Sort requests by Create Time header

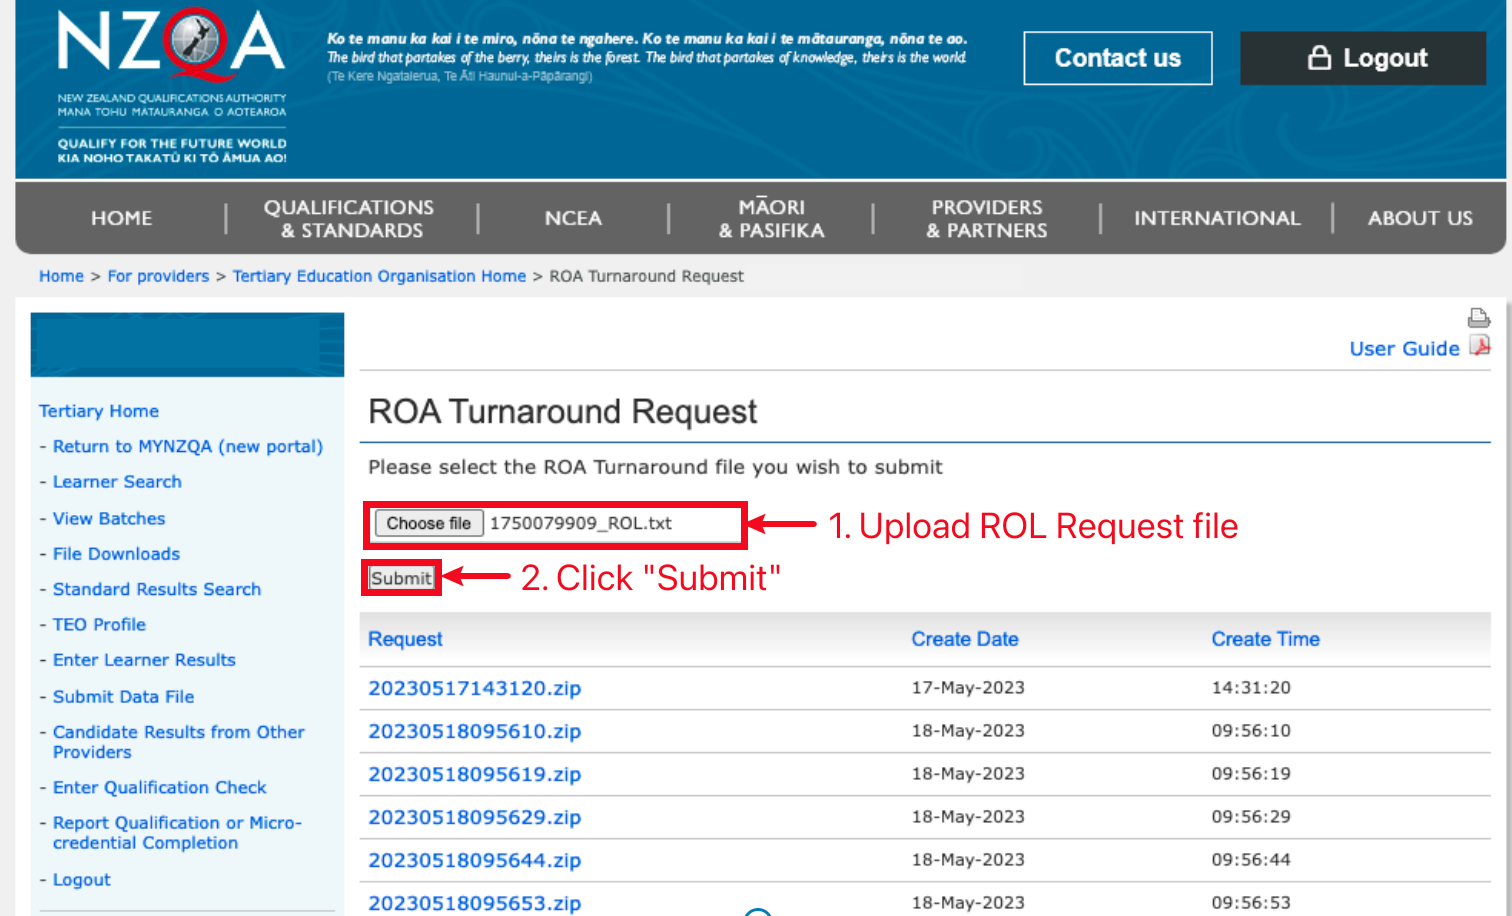(1265, 639)
